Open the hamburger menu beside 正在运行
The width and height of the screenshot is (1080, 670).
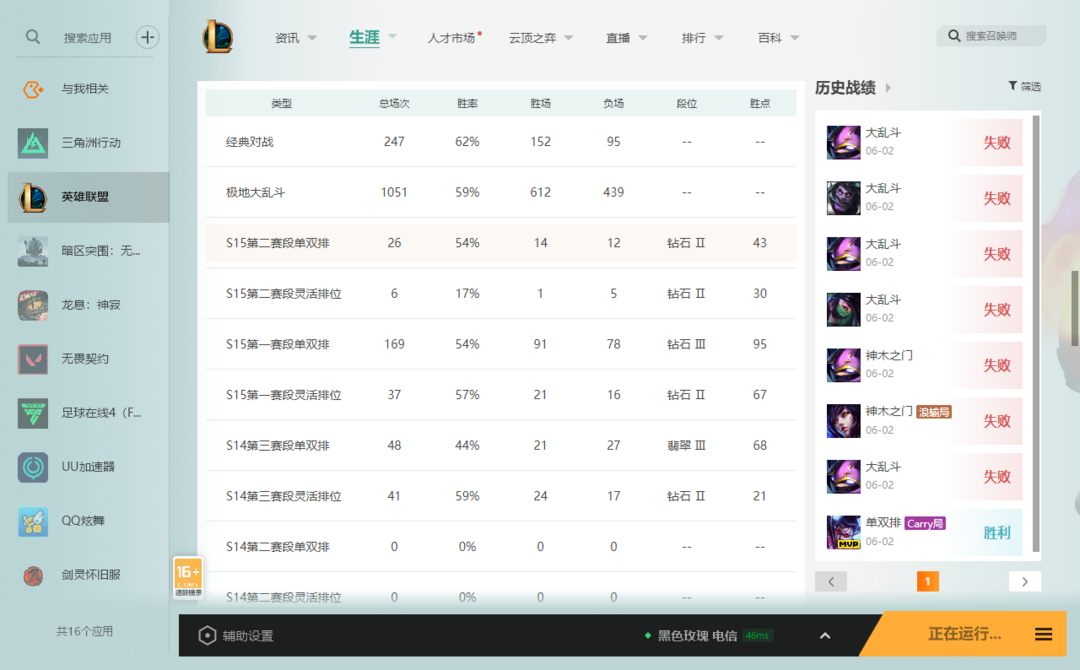1043,634
